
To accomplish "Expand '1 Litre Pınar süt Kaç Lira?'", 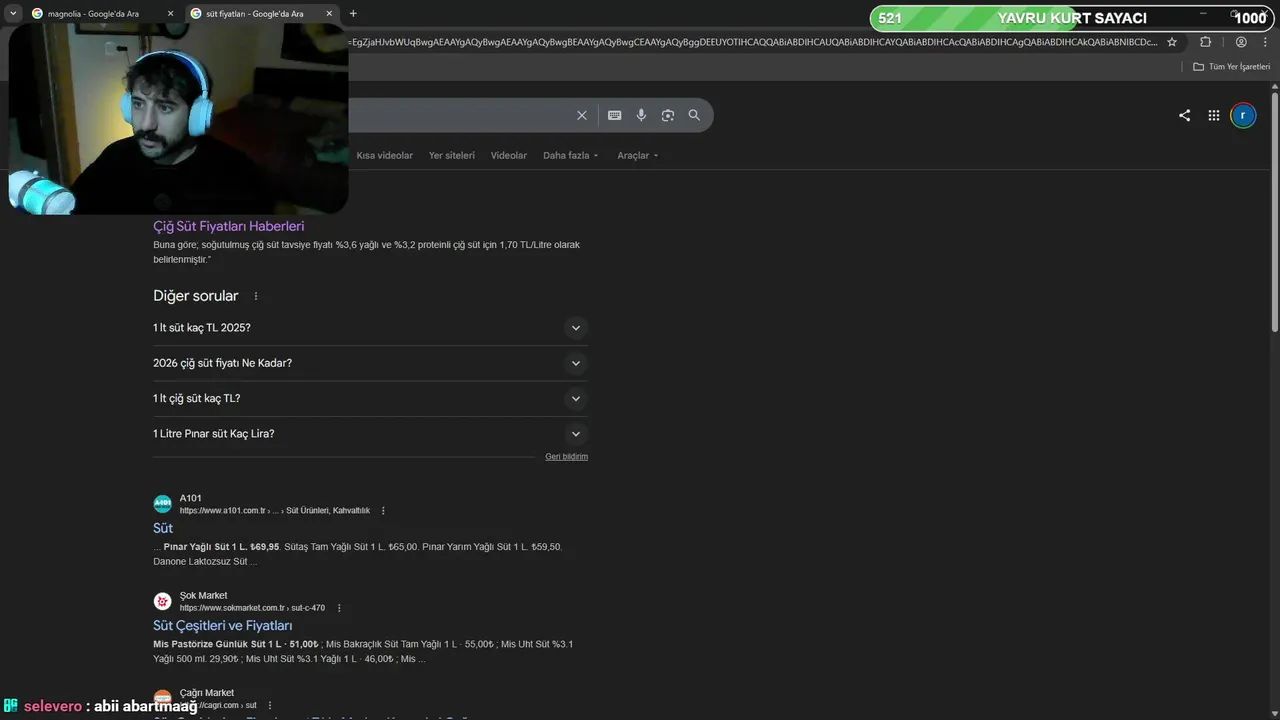I will [370, 434].
